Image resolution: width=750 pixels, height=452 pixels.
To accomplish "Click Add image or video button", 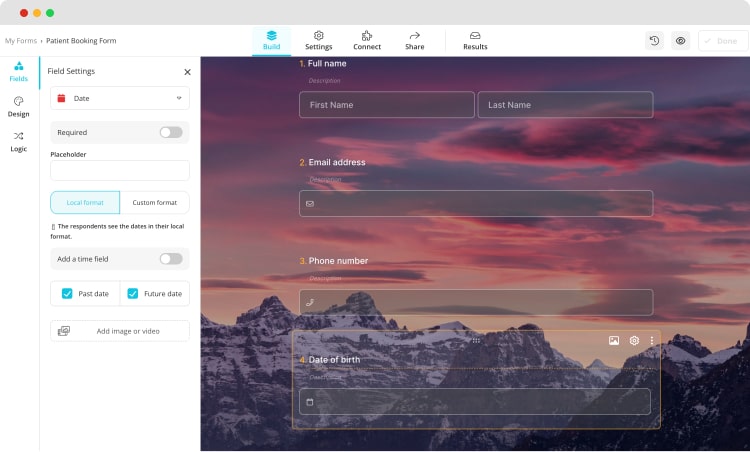I will coord(120,331).
